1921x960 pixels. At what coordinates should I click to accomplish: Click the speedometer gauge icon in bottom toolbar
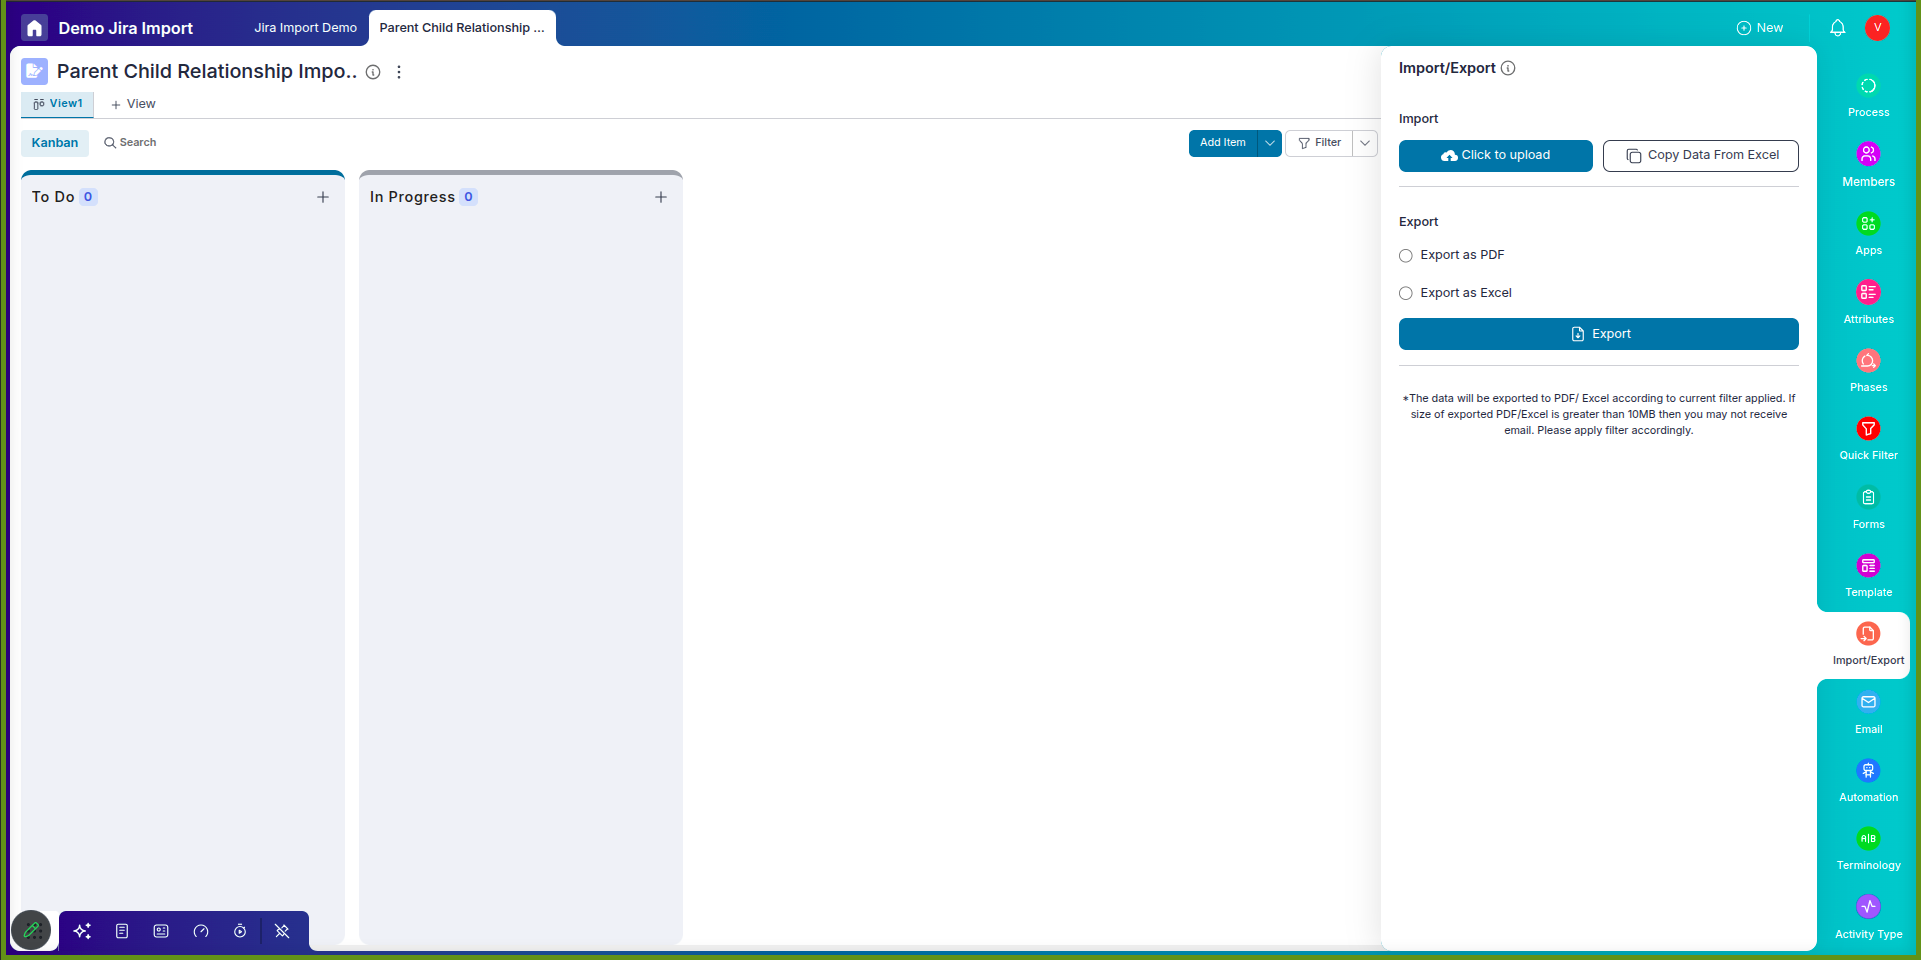click(x=201, y=931)
